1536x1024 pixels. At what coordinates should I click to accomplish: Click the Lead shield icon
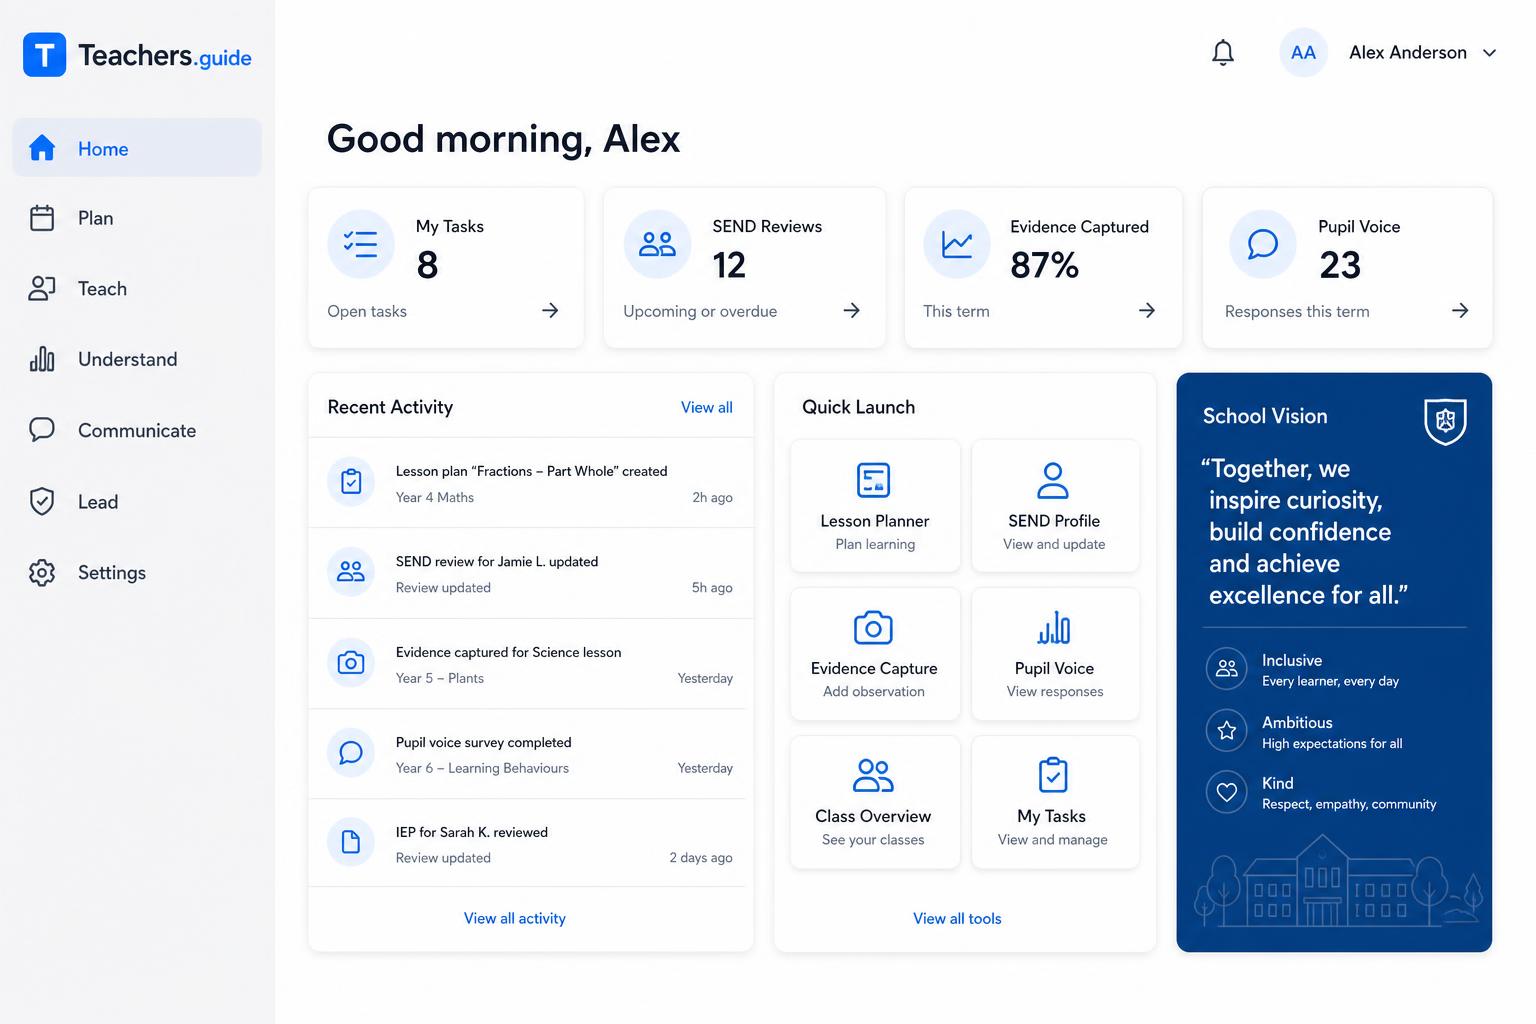pyautogui.click(x=42, y=501)
